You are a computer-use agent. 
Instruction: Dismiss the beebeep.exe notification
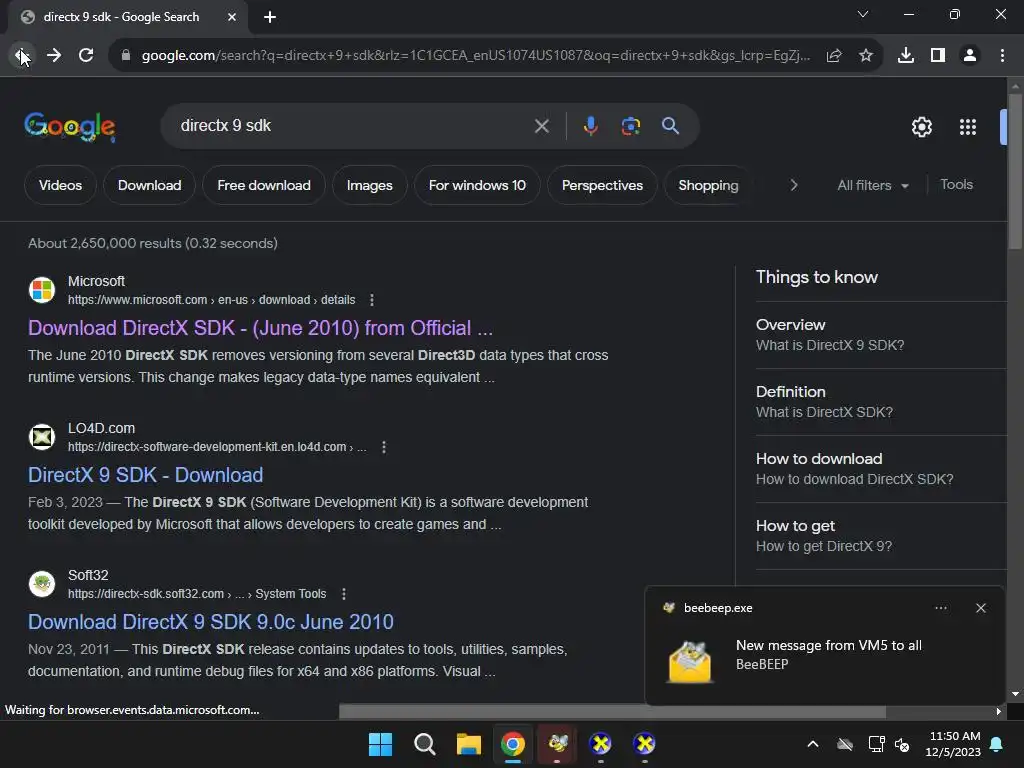point(980,608)
